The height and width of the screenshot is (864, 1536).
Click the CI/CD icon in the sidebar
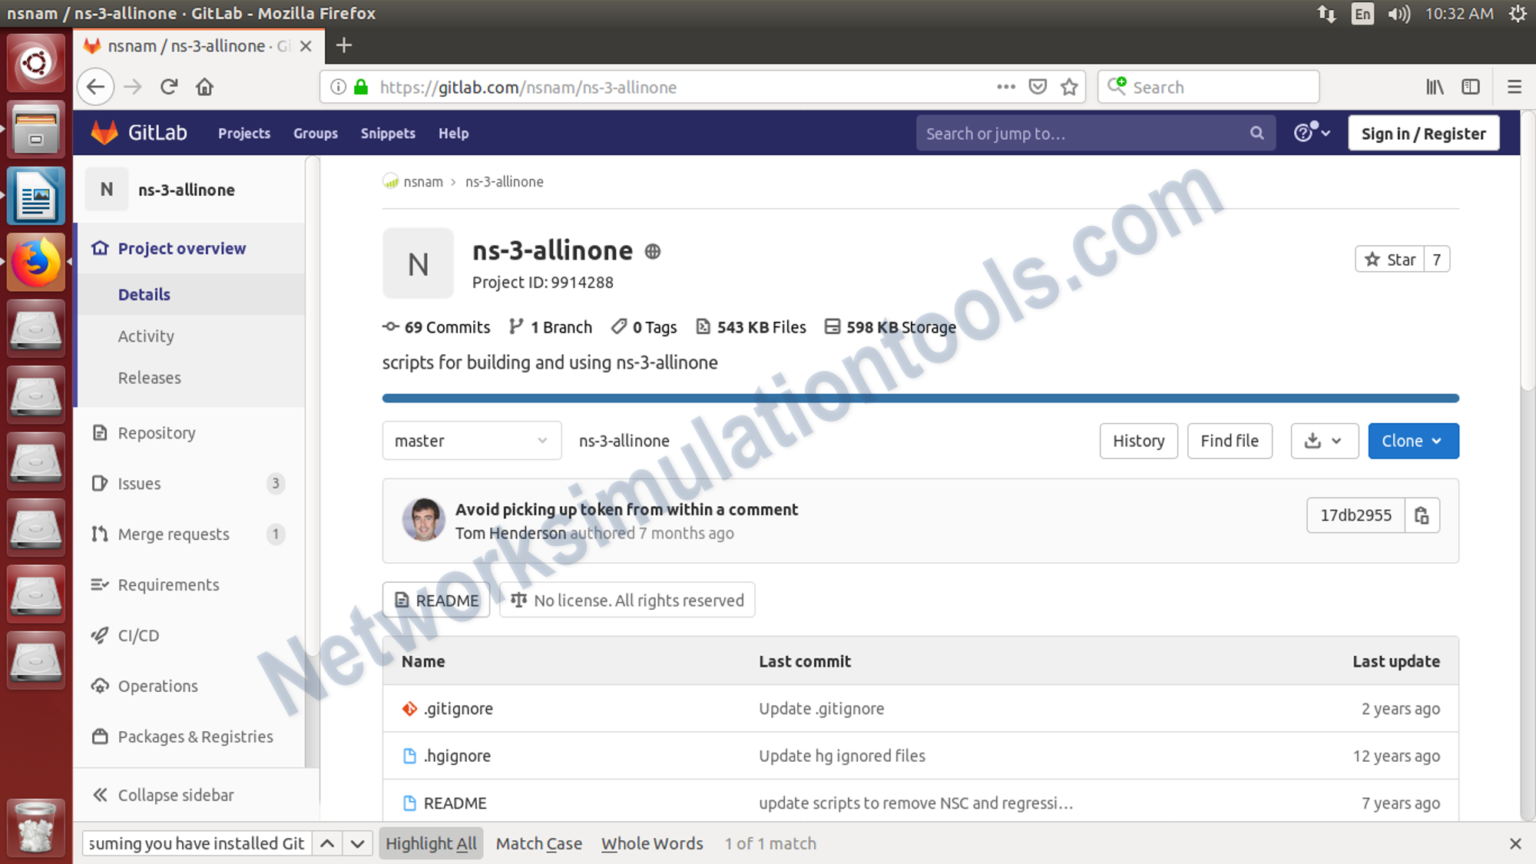(99, 635)
